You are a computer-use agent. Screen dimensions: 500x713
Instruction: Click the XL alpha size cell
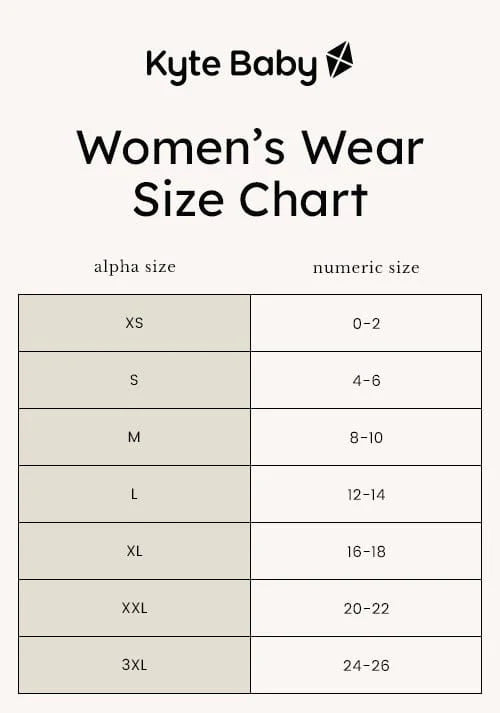coord(135,551)
